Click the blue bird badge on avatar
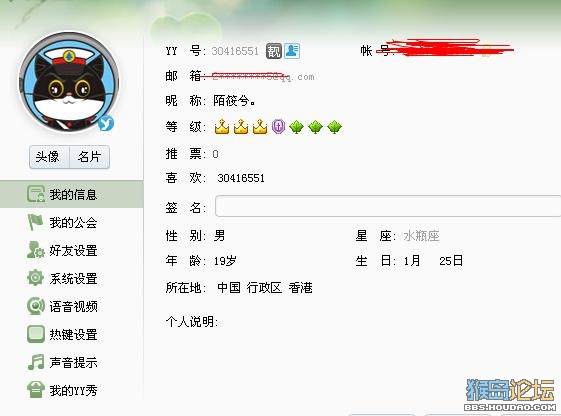 pyautogui.click(x=106, y=123)
